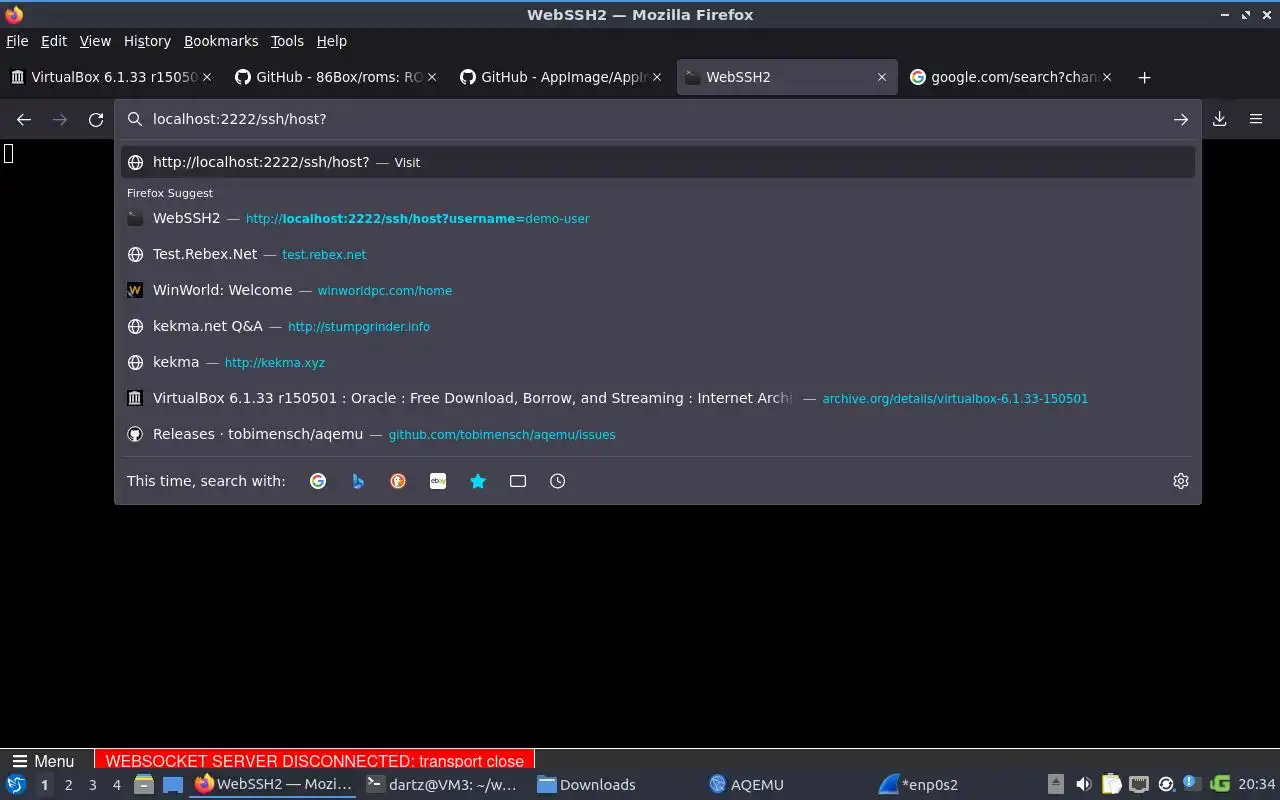Switch to workspace 2
The height and width of the screenshot is (800, 1280).
coord(68,785)
